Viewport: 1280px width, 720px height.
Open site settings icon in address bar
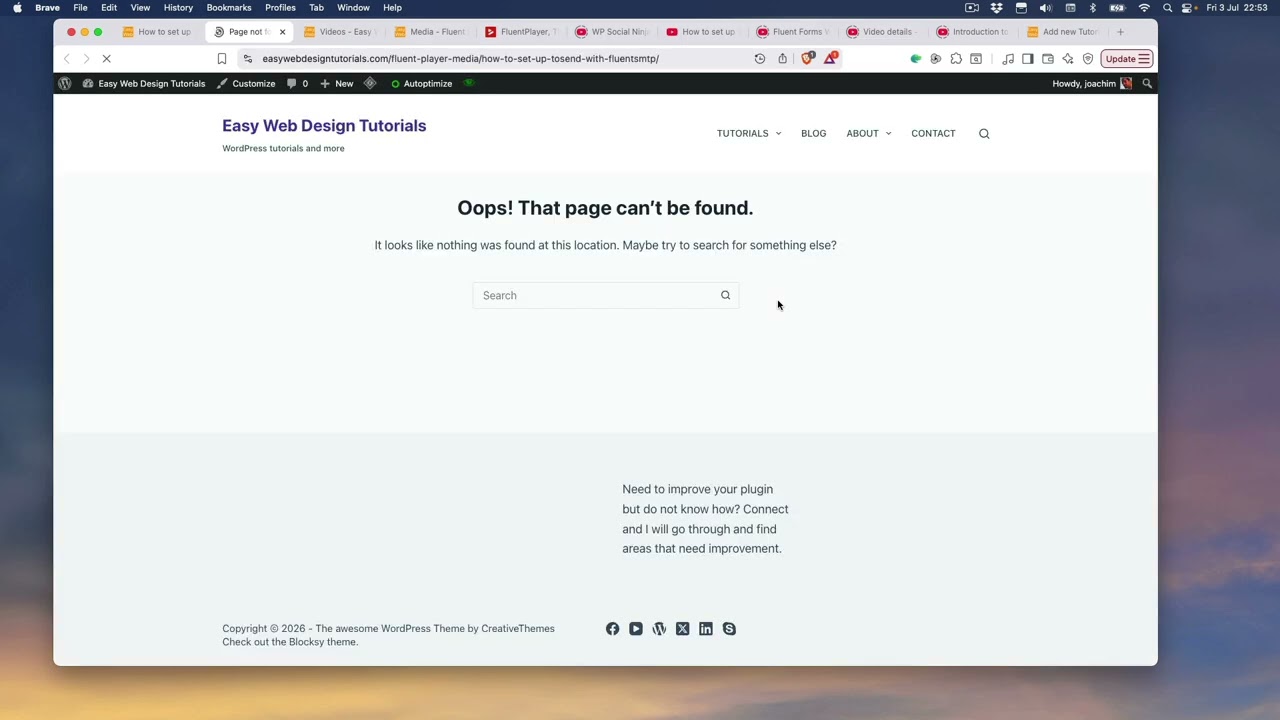click(248, 59)
